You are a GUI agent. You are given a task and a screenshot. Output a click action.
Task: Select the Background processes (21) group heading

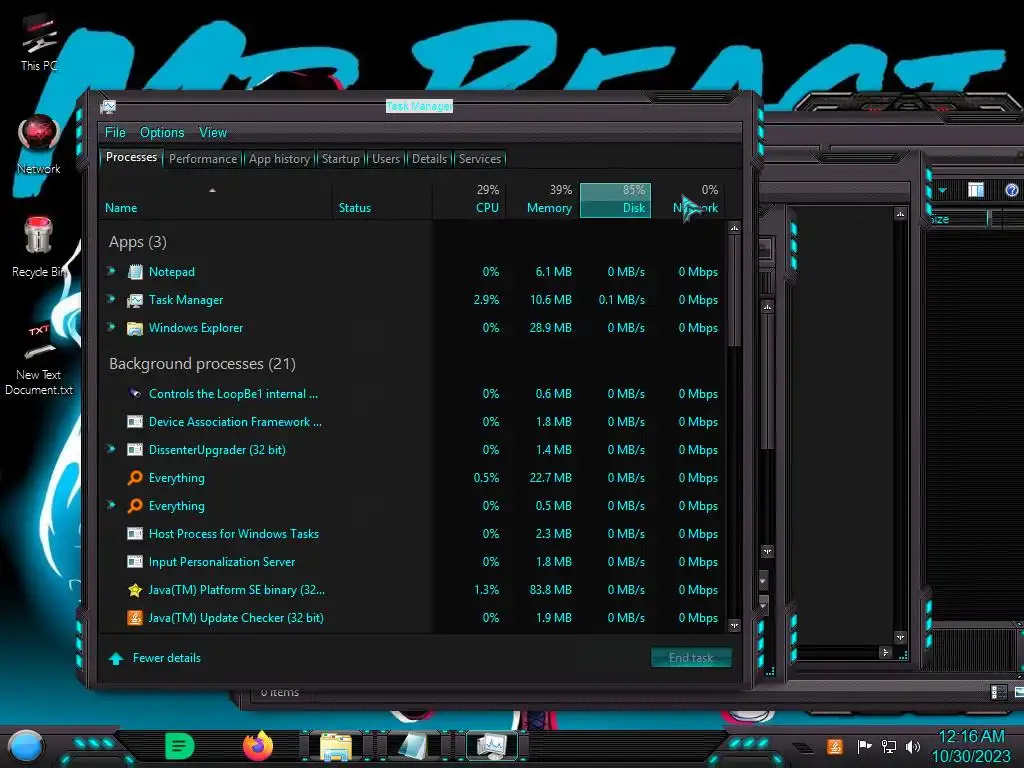coord(202,364)
